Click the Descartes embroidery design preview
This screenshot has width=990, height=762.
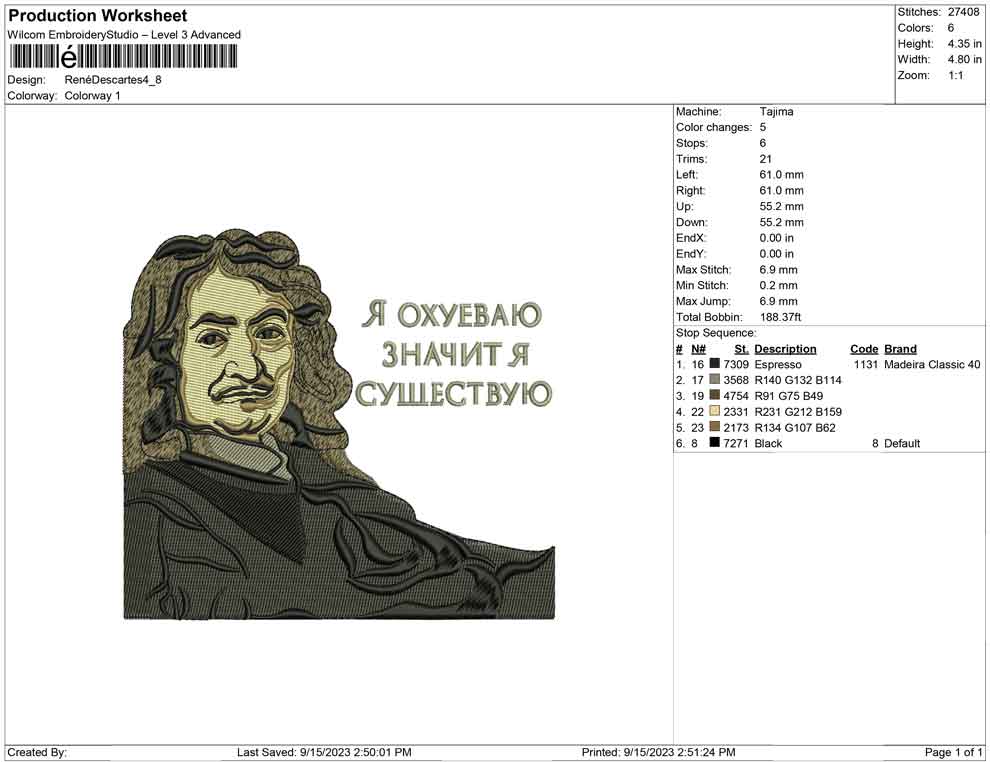(339, 424)
